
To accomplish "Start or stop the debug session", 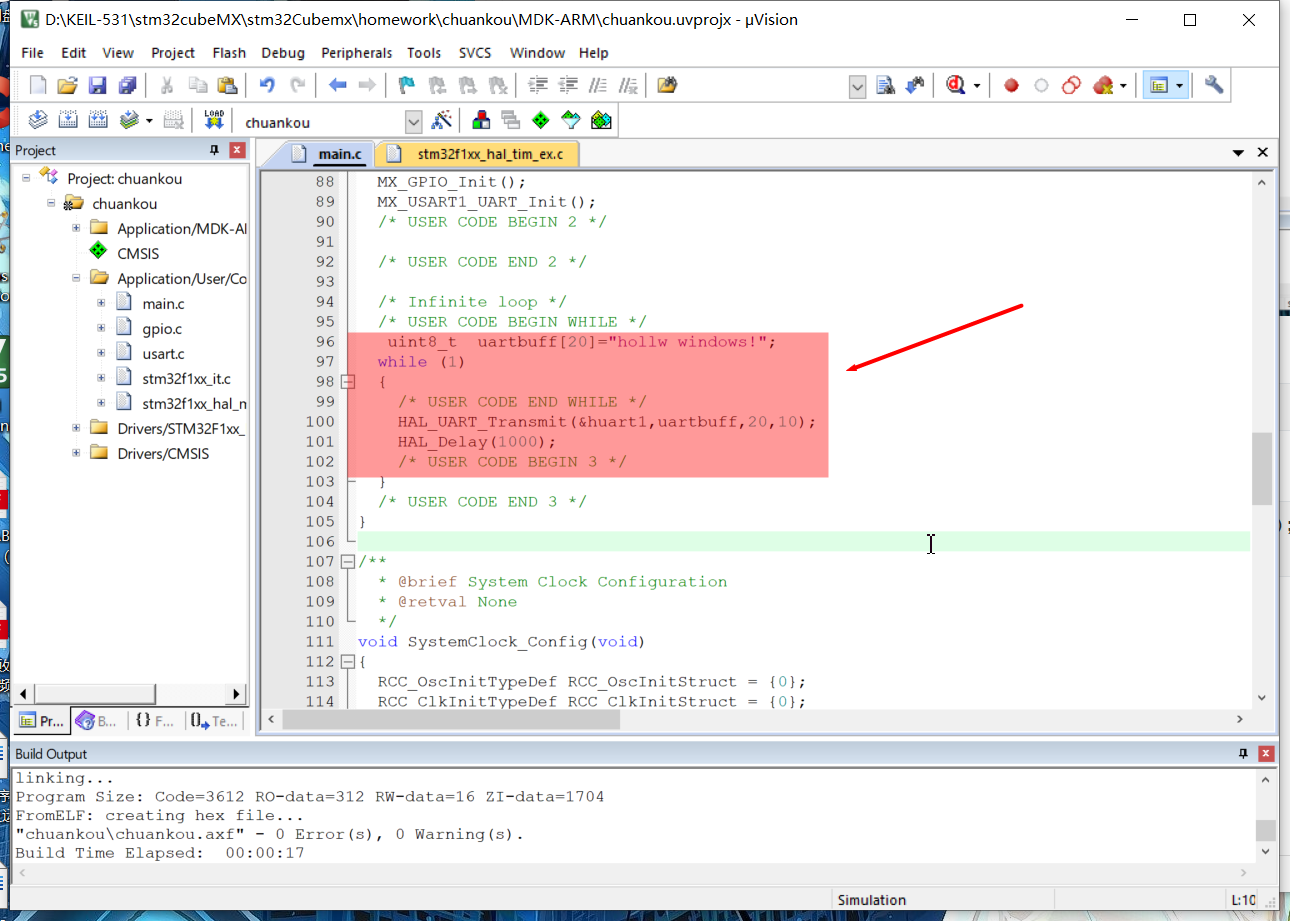I will coord(956,85).
